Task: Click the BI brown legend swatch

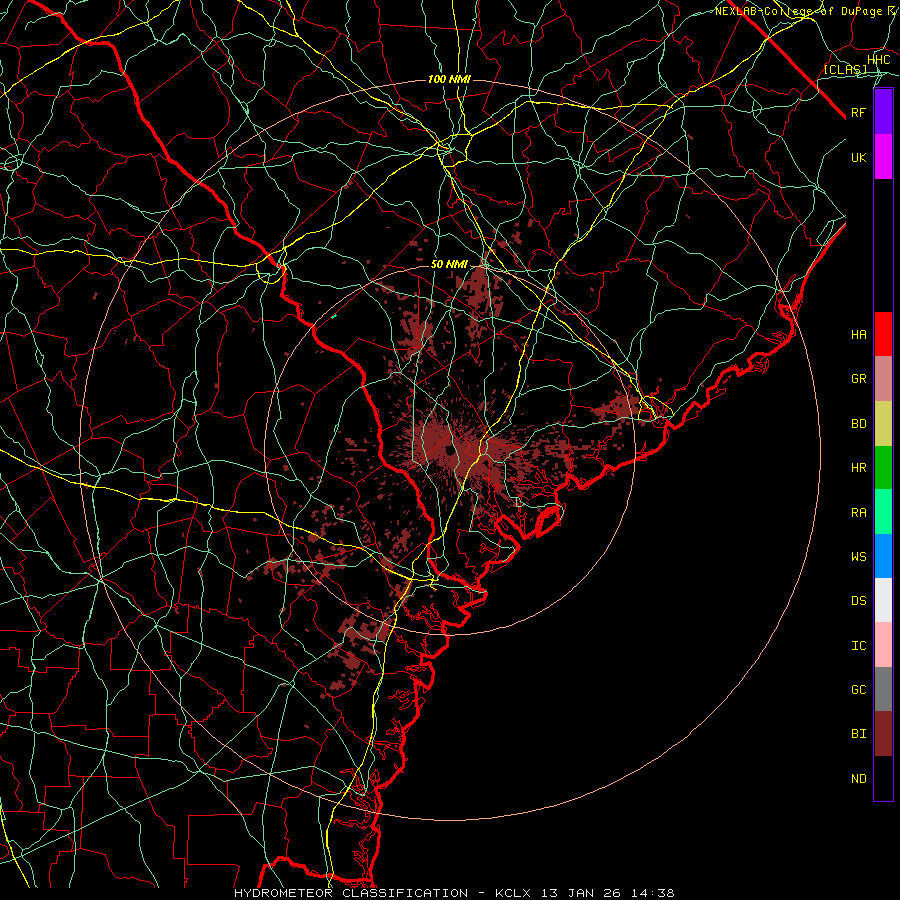Action: pyautogui.click(x=883, y=734)
